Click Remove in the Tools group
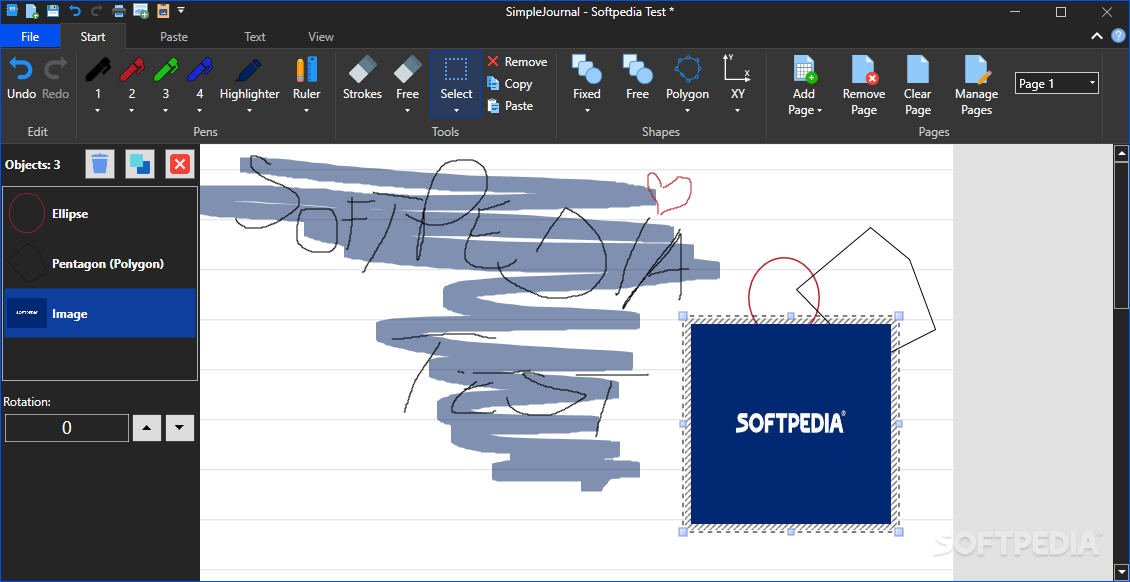This screenshot has height=582, width=1130. (517, 62)
